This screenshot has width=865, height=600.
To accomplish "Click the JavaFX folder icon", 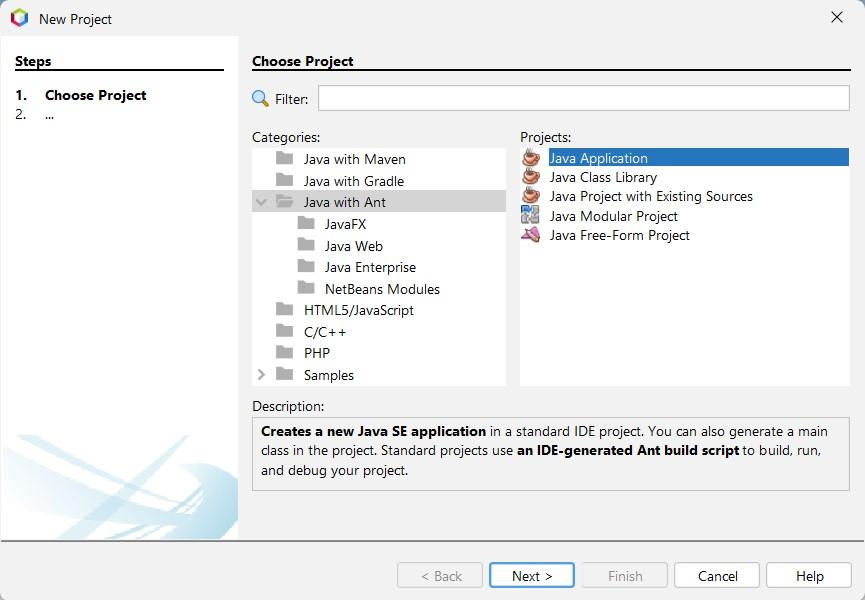I will [306, 223].
